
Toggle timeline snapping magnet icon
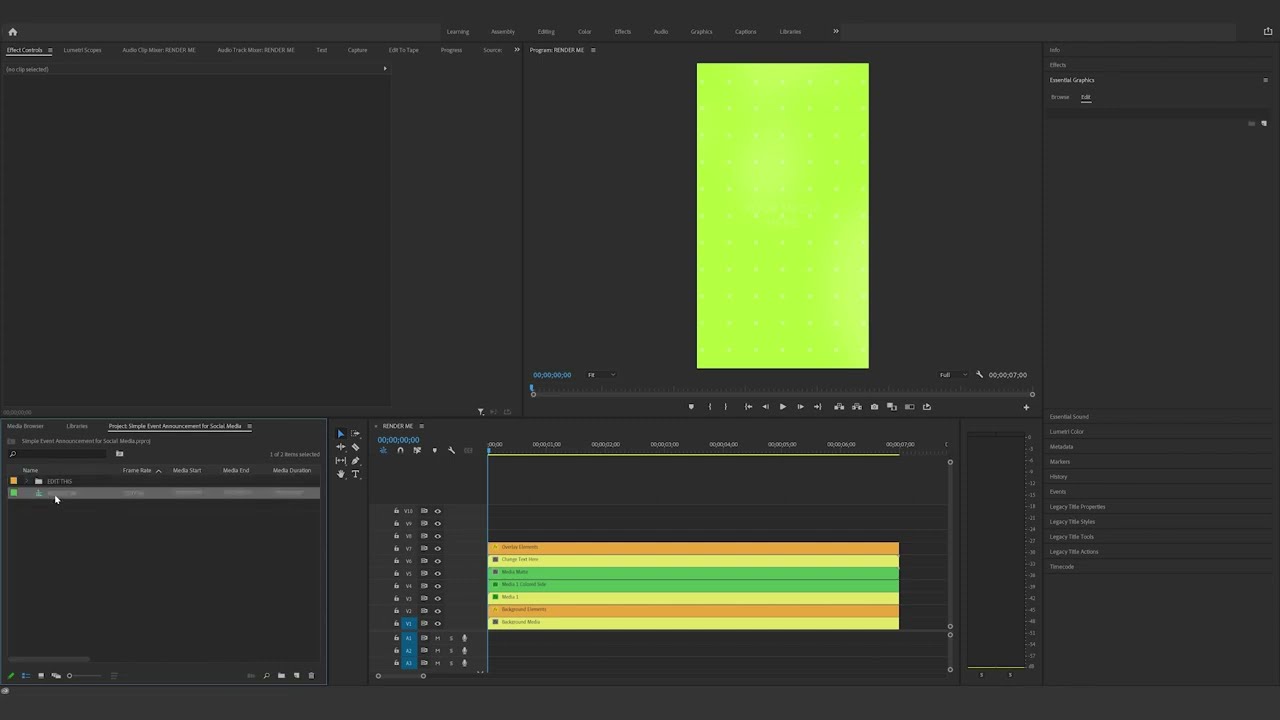point(400,450)
